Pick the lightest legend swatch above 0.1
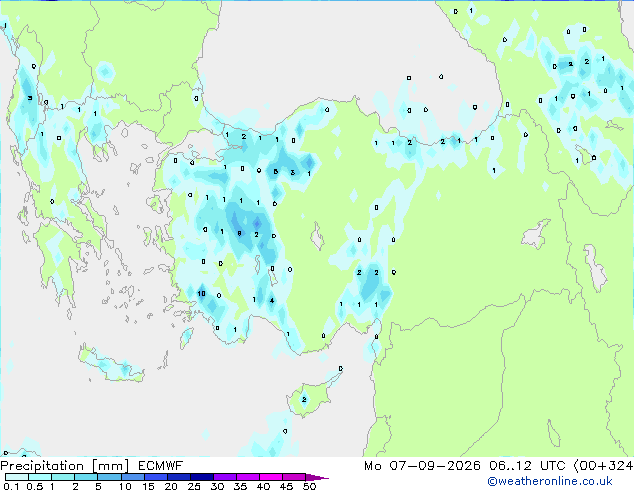The image size is (634, 490). tap(17, 477)
